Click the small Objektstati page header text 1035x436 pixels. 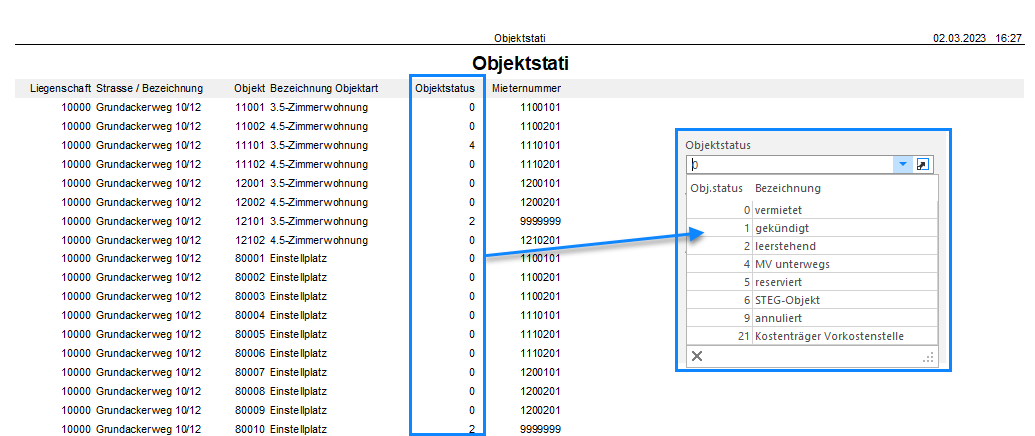[519, 38]
